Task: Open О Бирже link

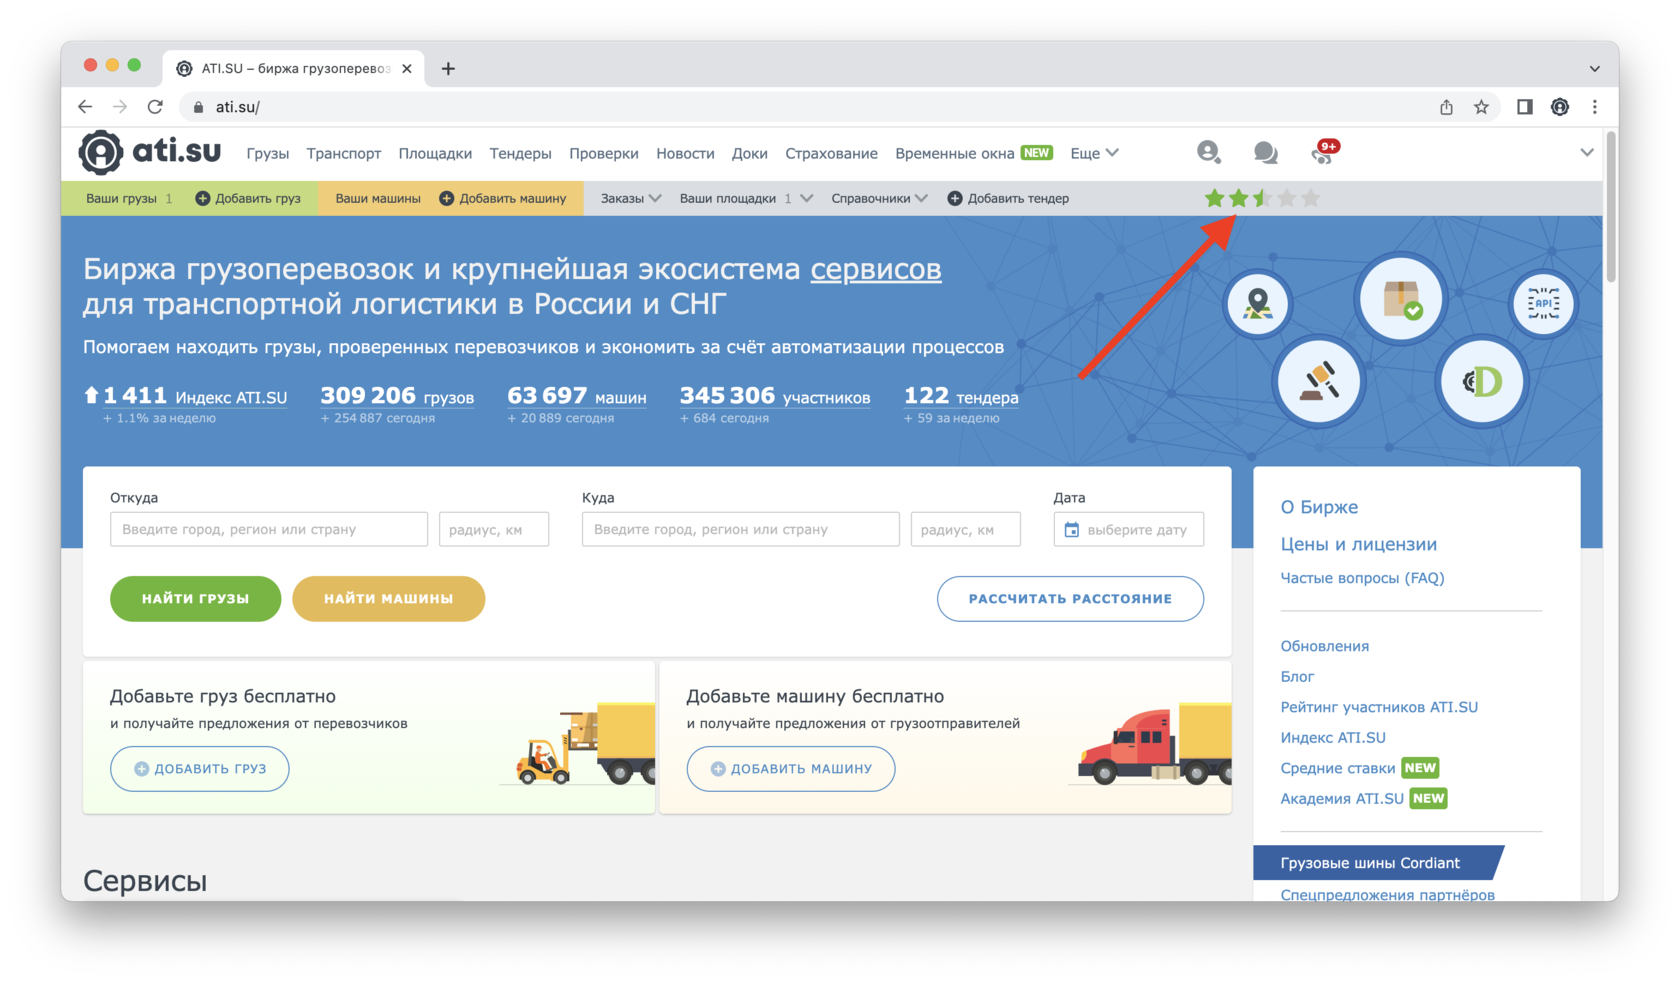Action: pyautogui.click(x=1319, y=507)
